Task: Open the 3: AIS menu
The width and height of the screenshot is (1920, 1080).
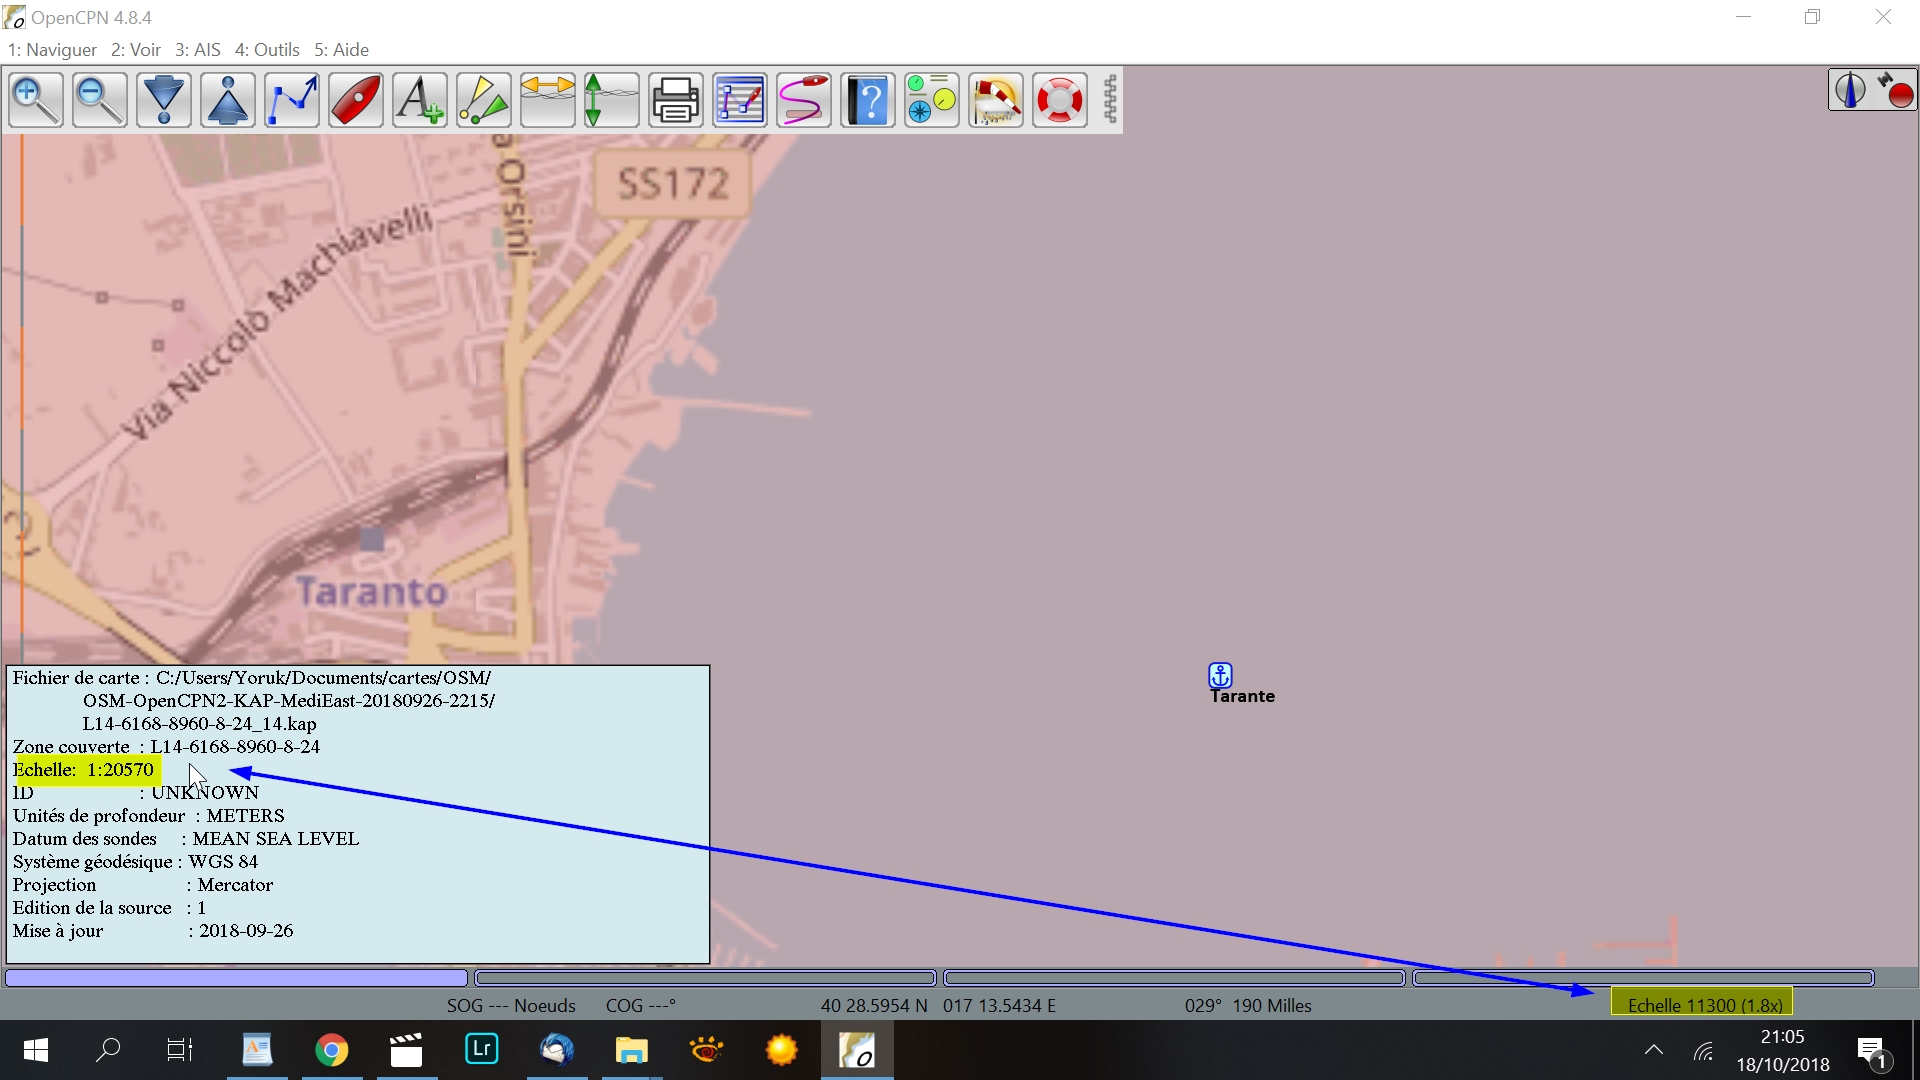Action: pos(198,50)
